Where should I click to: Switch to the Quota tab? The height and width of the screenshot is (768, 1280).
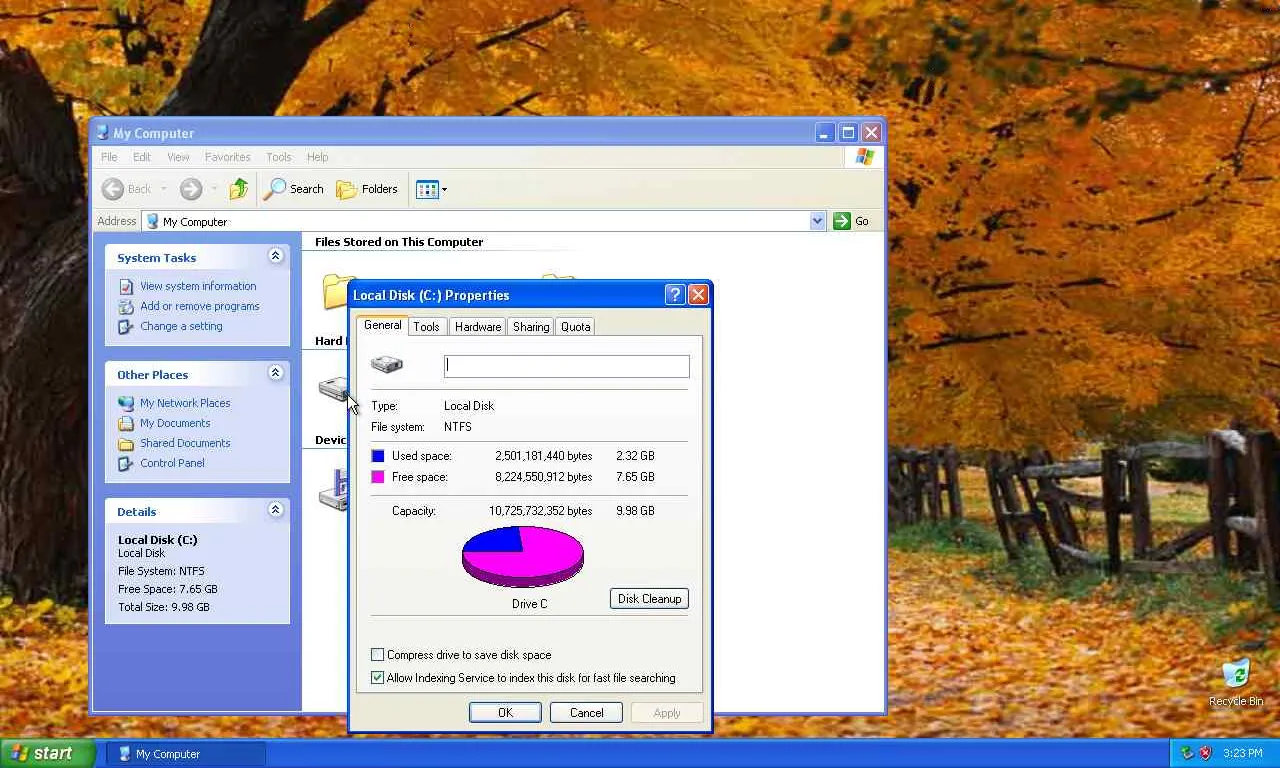click(575, 327)
